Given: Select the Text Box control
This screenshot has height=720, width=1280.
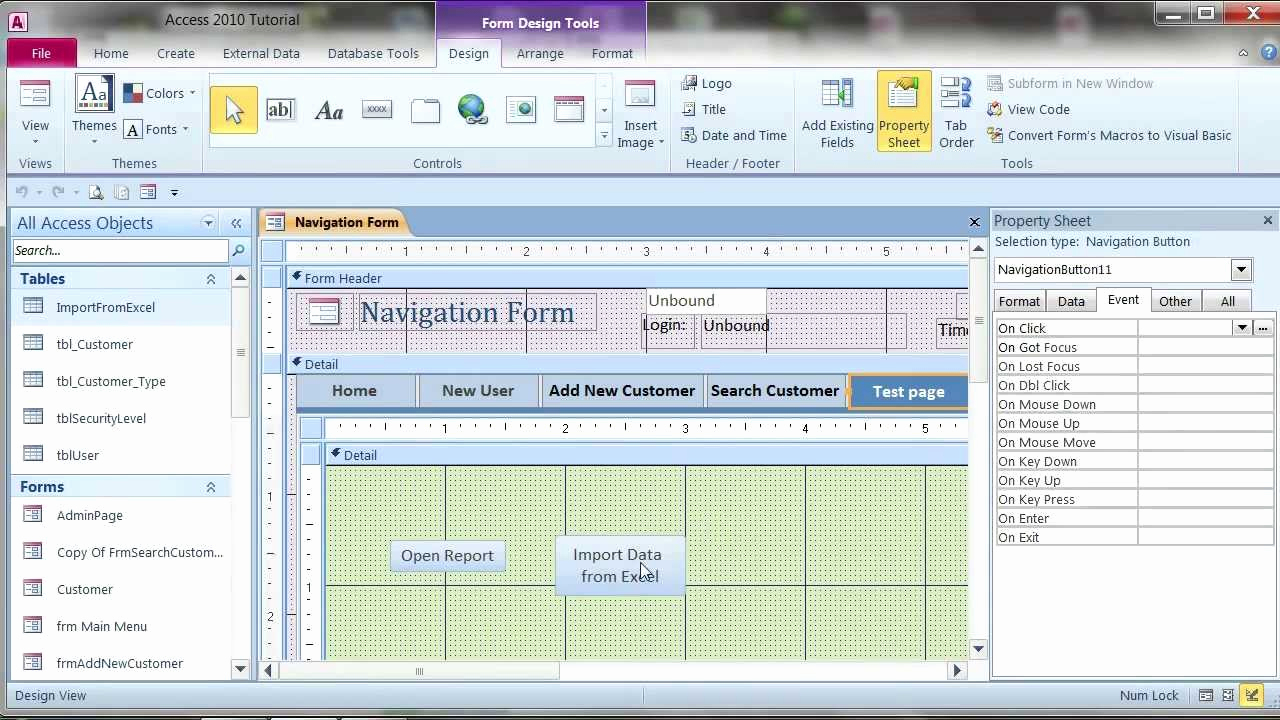Looking at the screenshot, I should (280, 109).
